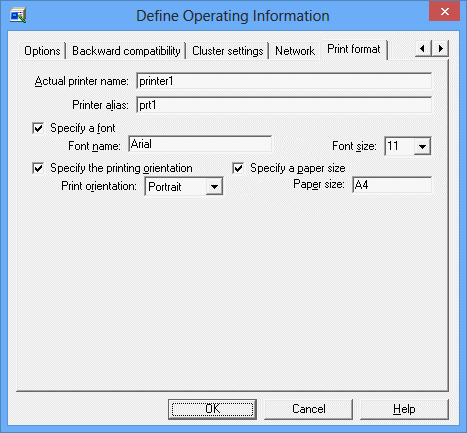
Task: Select the Network tab
Action: click(x=295, y=51)
